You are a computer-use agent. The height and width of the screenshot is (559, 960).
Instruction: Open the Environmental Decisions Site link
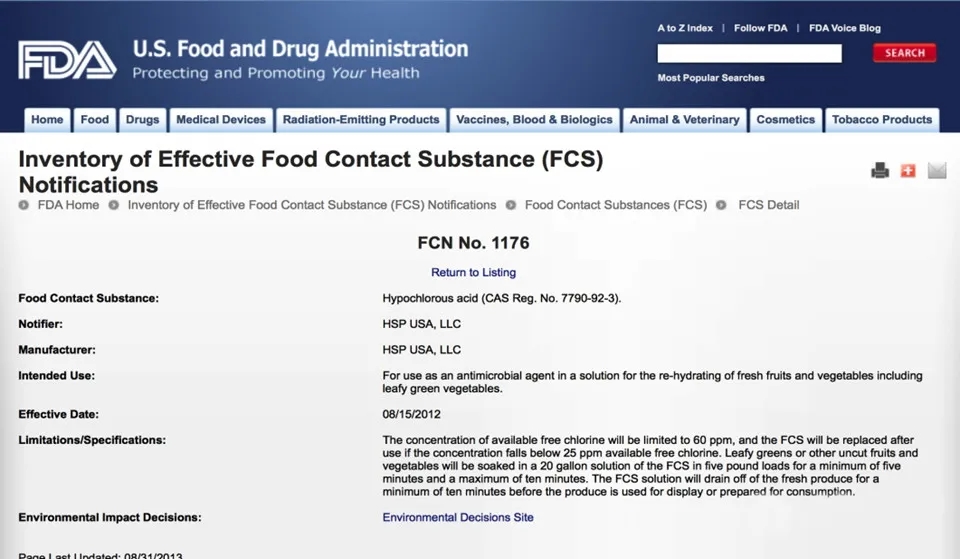tap(458, 517)
